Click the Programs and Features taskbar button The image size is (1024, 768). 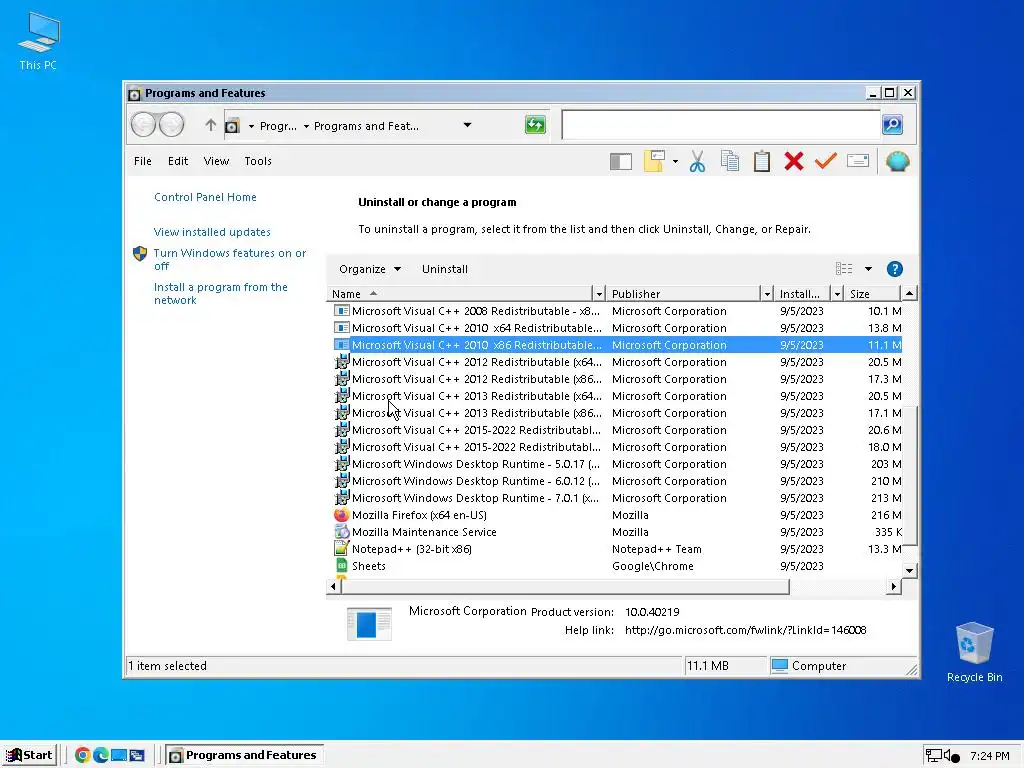click(x=244, y=755)
